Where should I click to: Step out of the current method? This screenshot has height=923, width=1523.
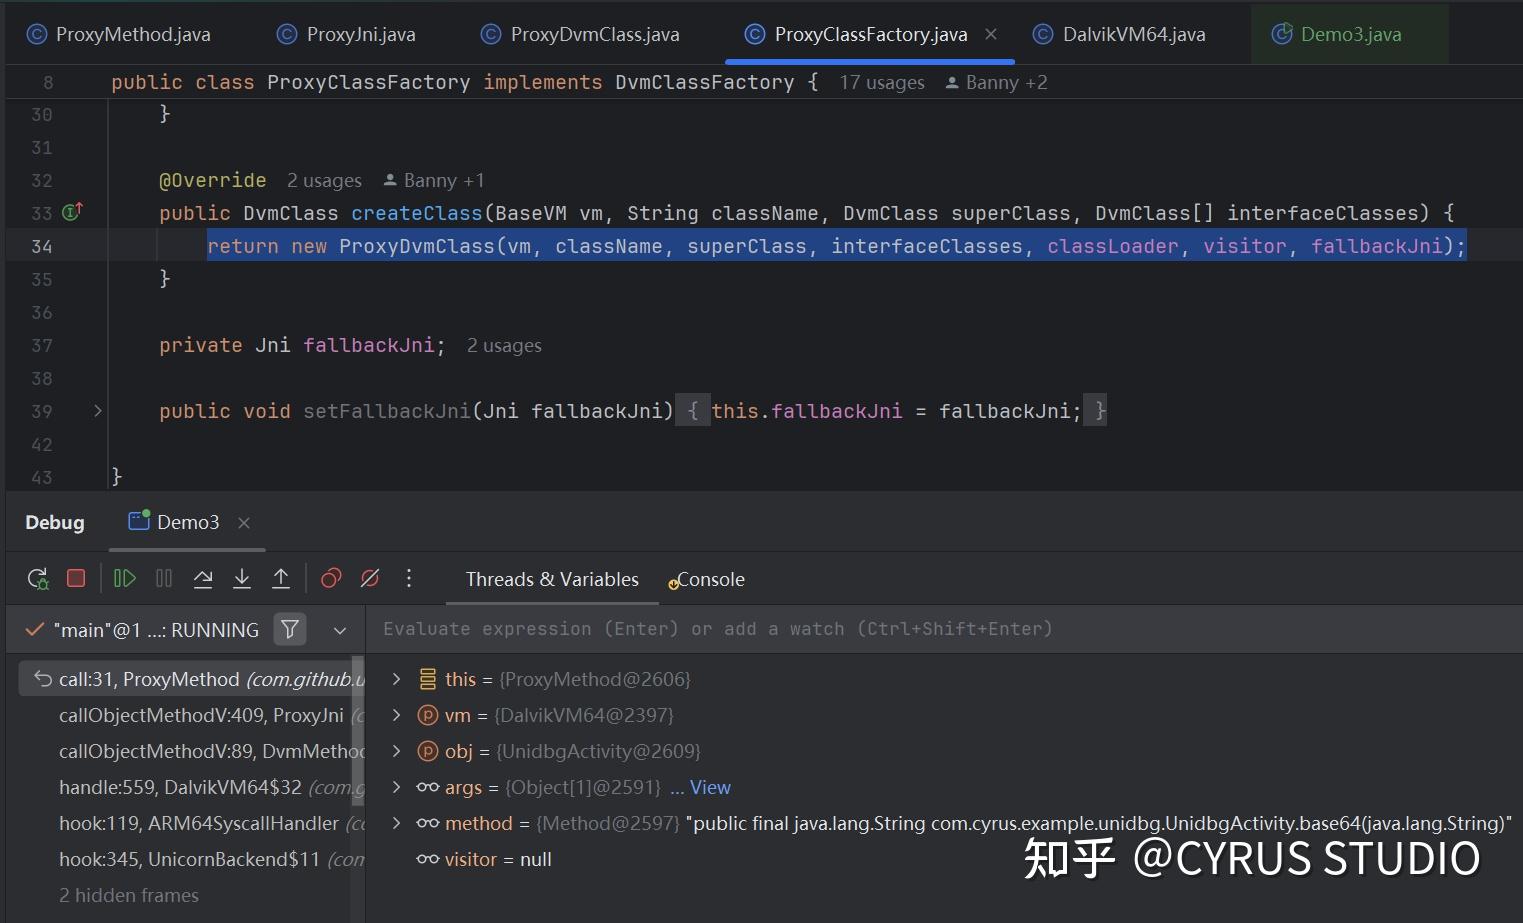click(281, 578)
